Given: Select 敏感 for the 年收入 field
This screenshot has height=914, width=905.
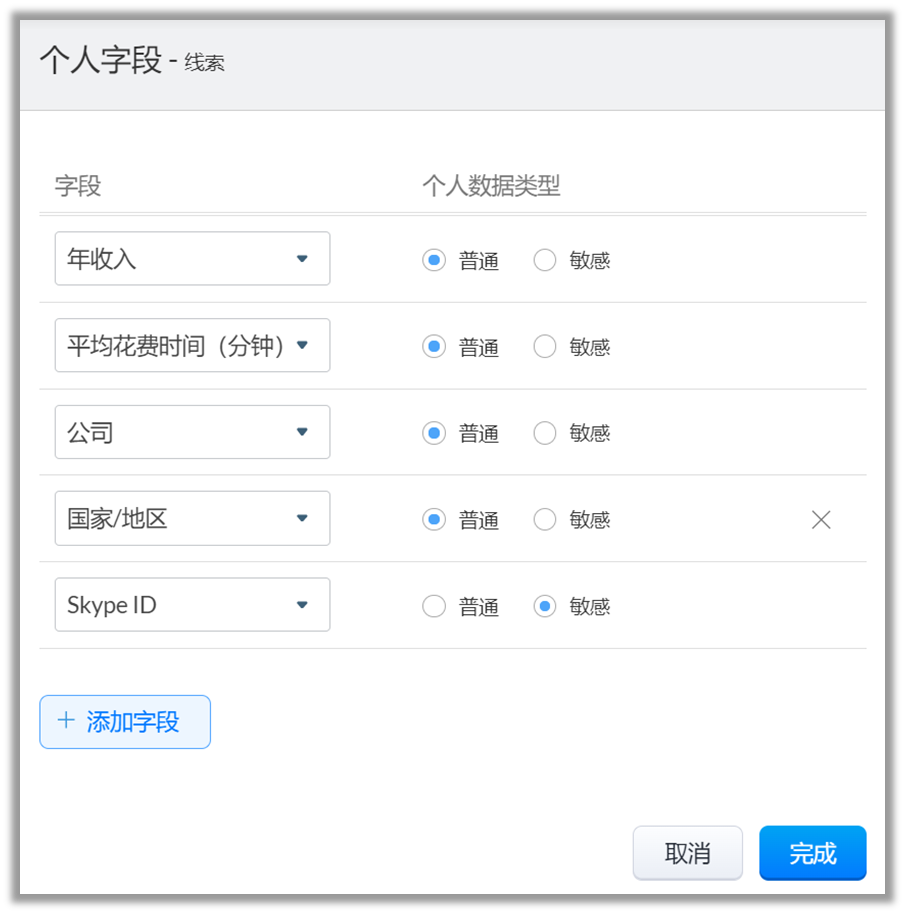Looking at the screenshot, I should click(x=545, y=260).
